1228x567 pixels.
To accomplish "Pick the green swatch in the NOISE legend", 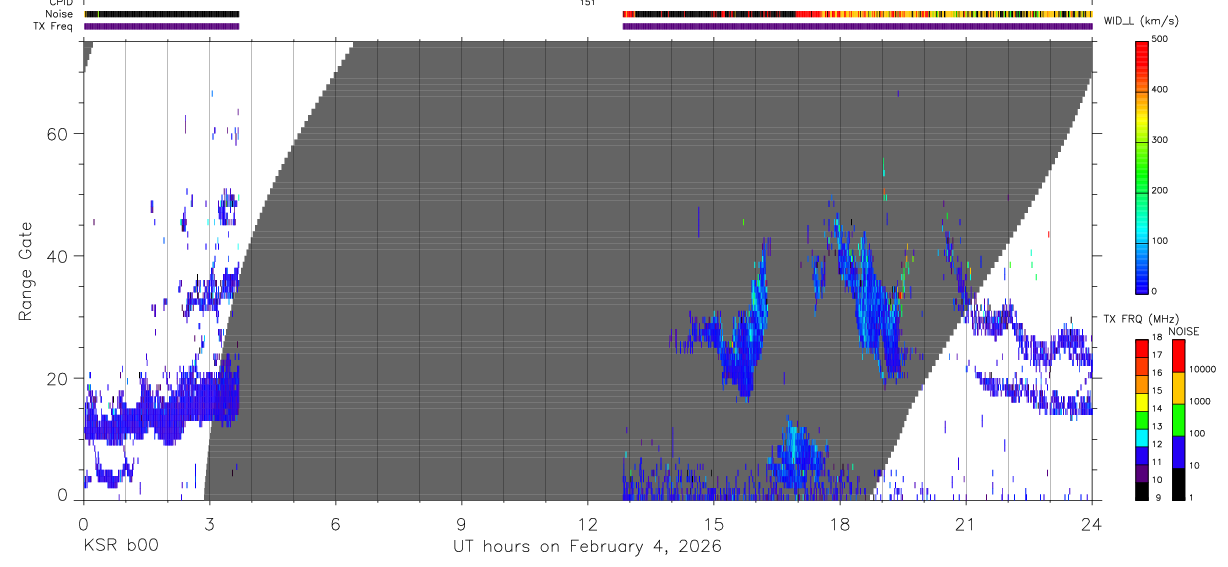I will tap(1177, 419).
